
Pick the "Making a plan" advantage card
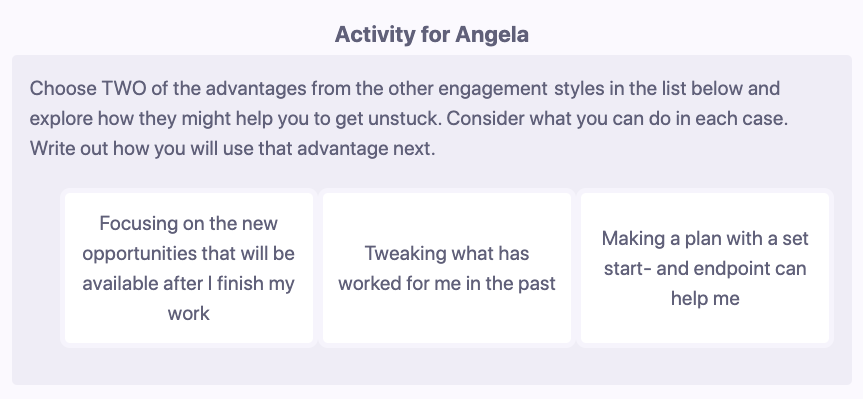coord(704,268)
